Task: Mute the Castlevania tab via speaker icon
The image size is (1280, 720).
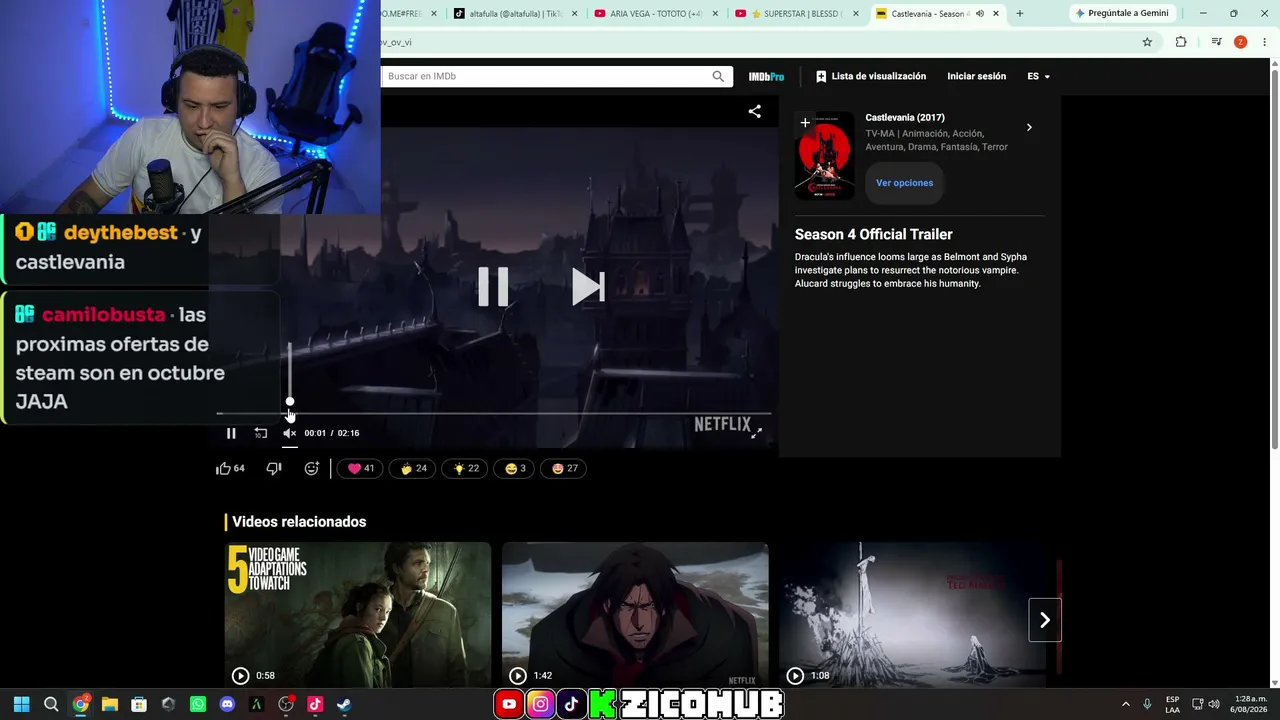Action: 980,13
